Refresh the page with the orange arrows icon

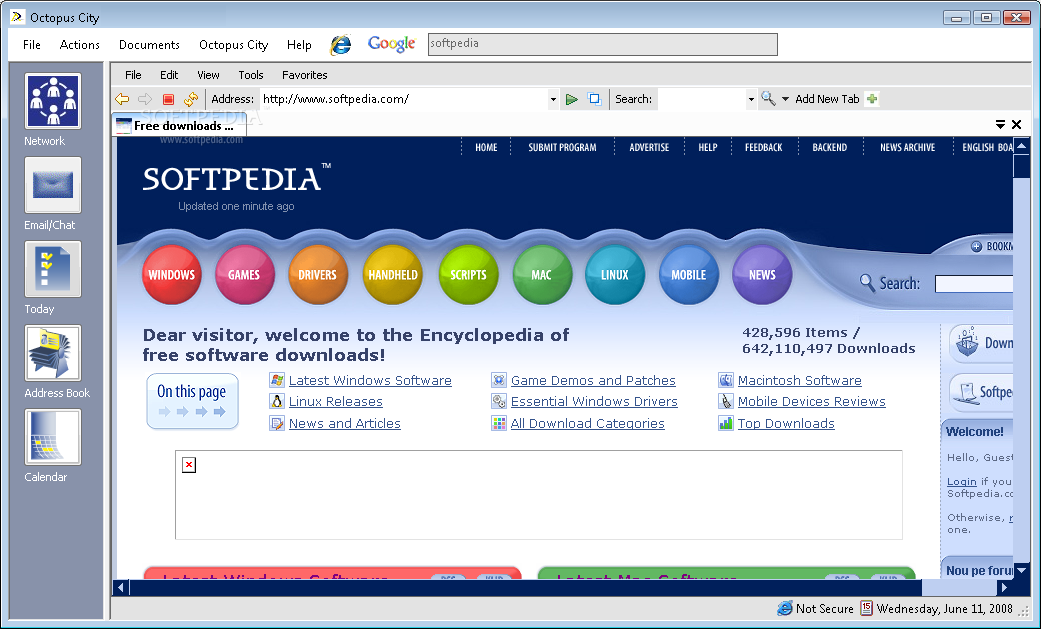[191, 99]
